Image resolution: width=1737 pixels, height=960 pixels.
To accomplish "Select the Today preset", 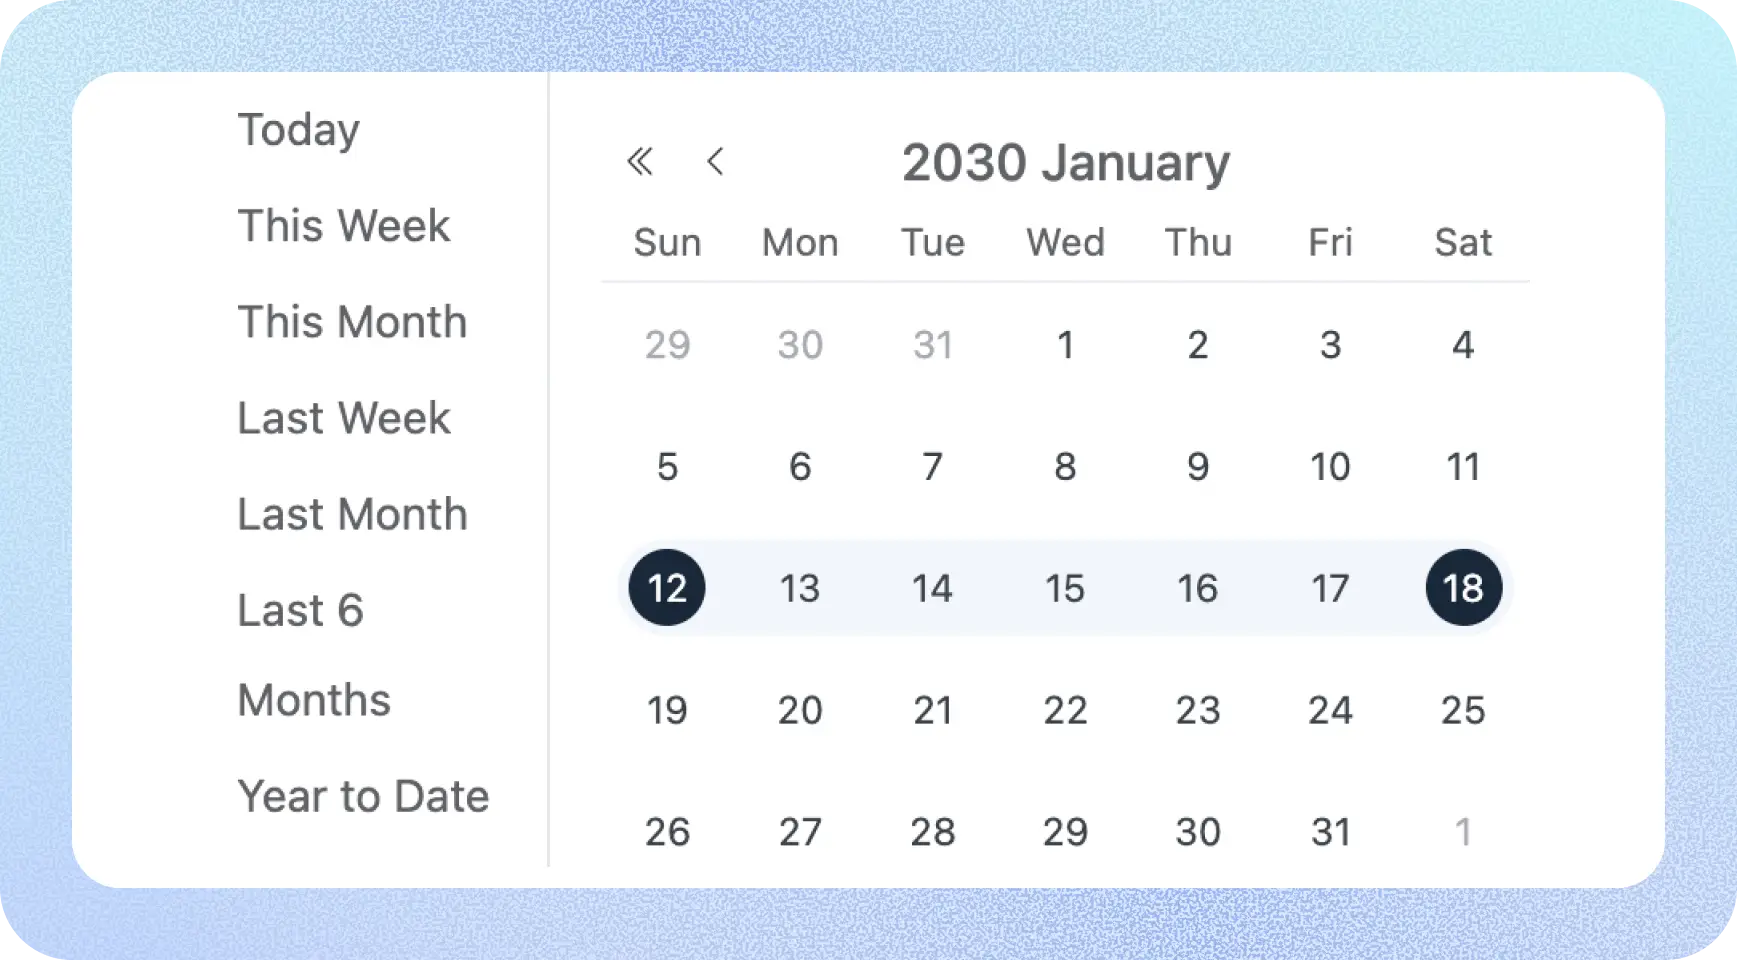I will (298, 130).
